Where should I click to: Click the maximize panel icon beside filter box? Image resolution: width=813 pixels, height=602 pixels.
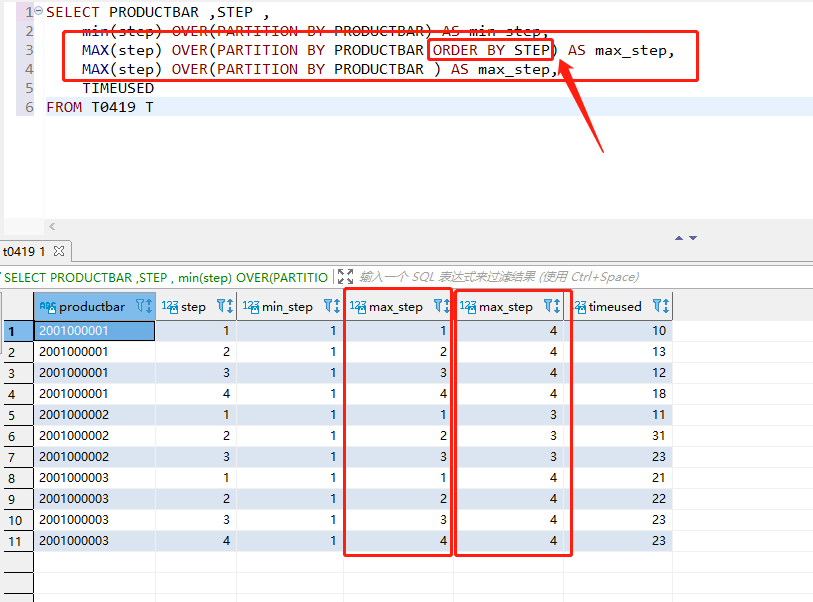pos(345,277)
